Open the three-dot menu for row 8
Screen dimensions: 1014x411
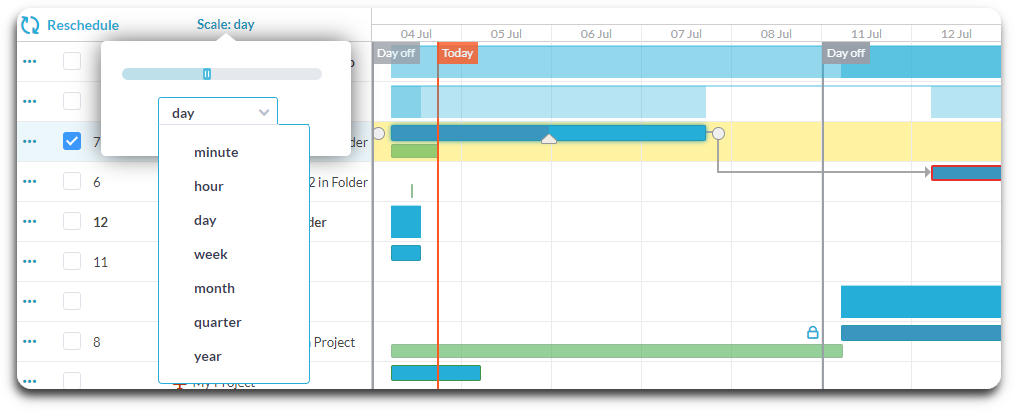pyautogui.click(x=30, y=342)
